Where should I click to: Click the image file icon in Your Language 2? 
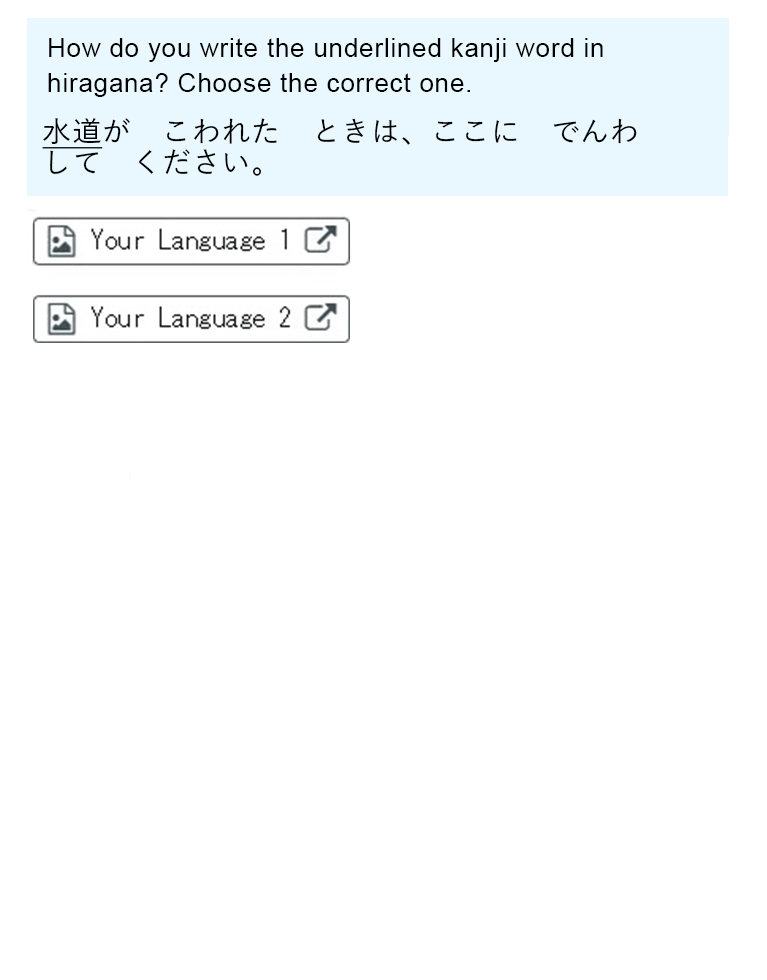point(62,319)
